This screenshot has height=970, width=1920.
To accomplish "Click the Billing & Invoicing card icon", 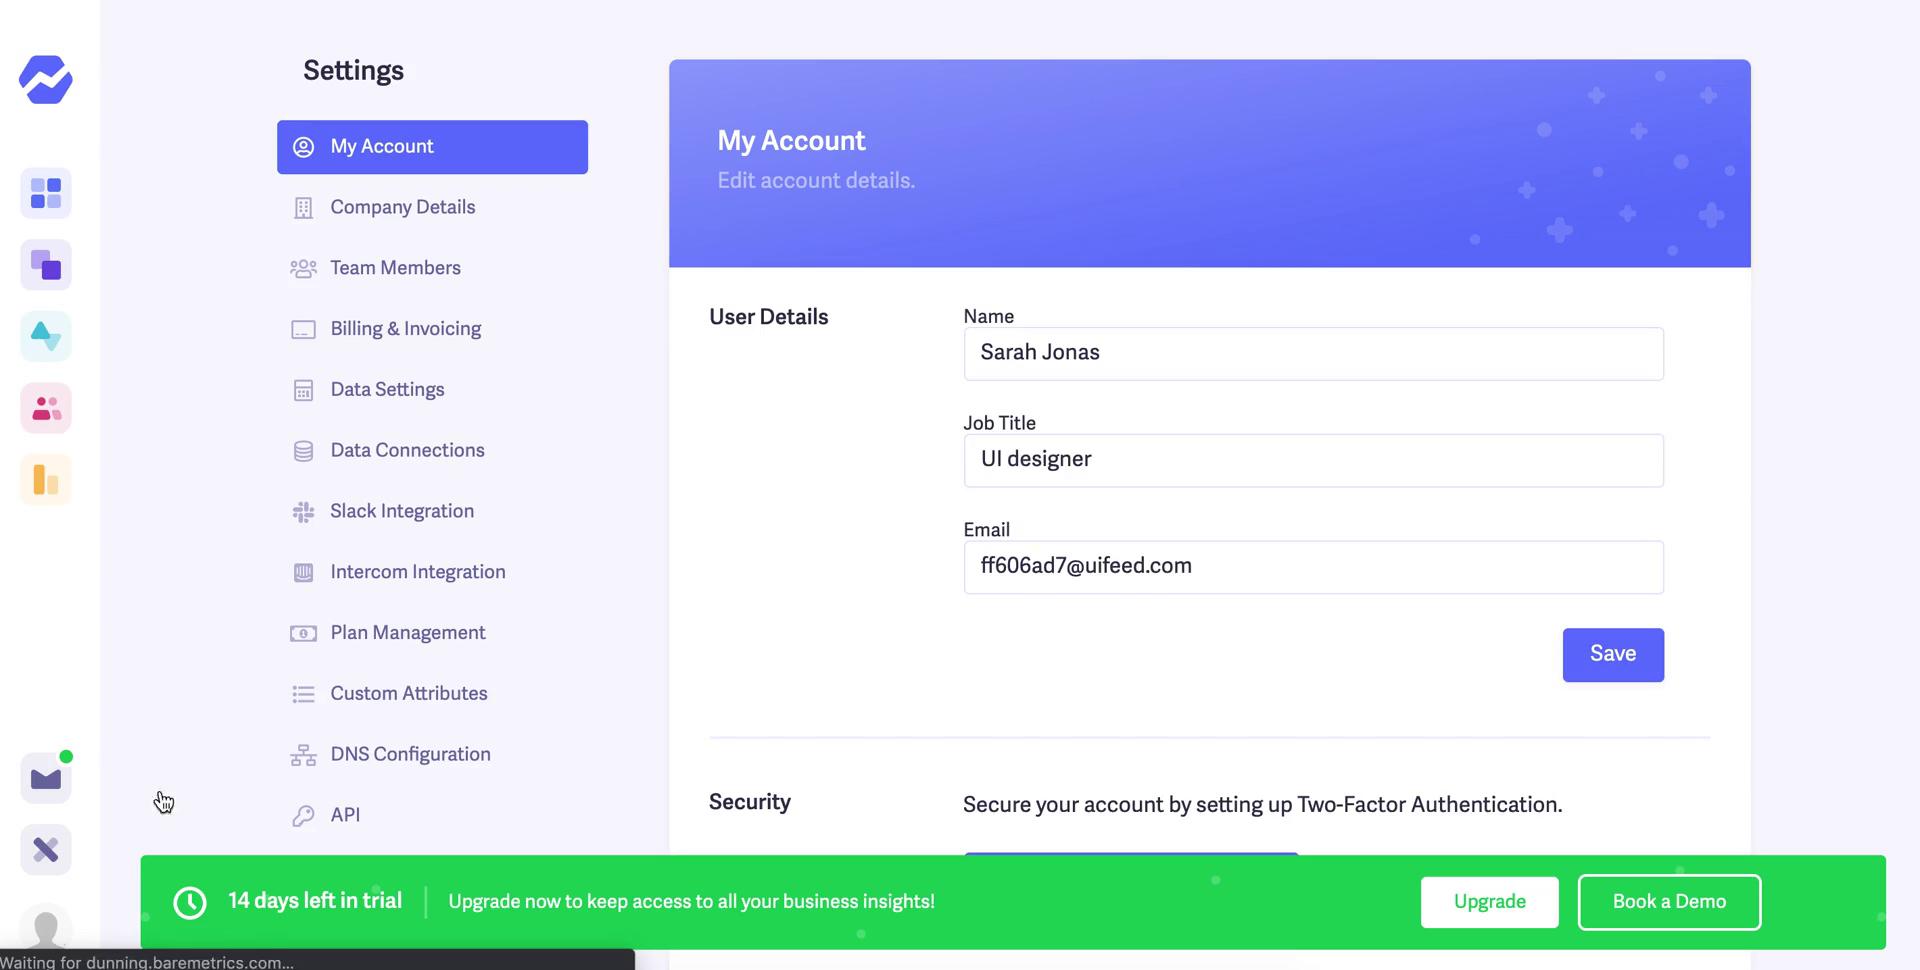I will point(303,329).
